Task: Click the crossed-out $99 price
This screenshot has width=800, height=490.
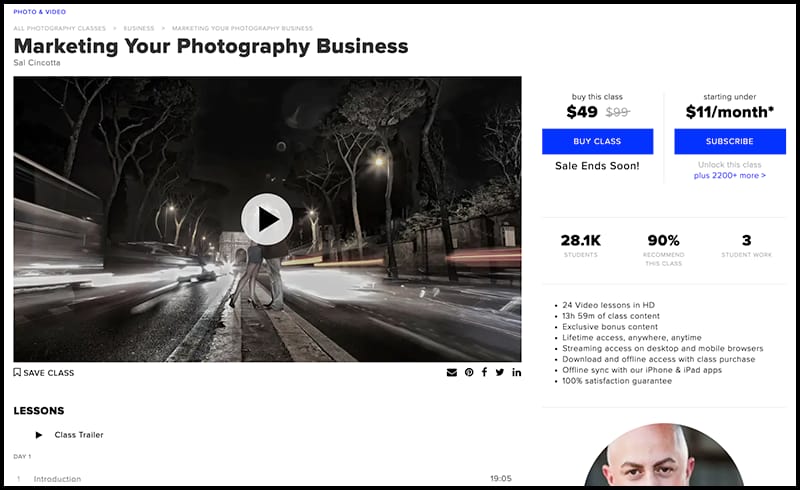Action: [617, 112]
